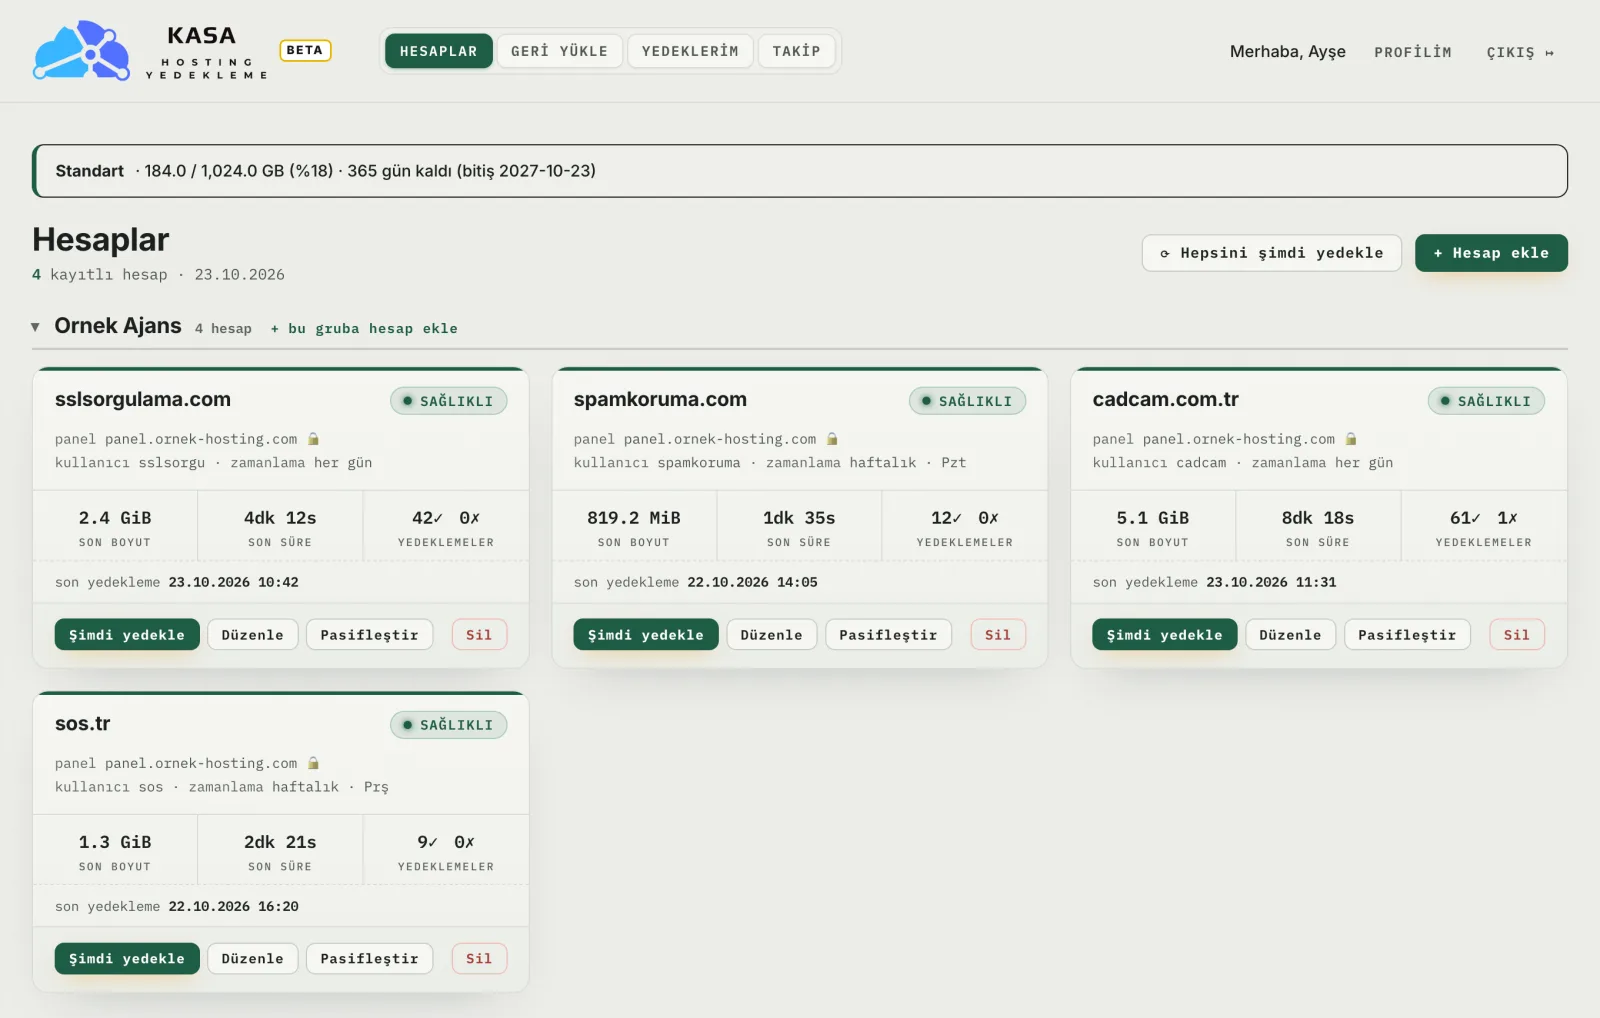Viewport: 1600px width, 1018px height.
Task: Click the Kasa cloud logo icon
Action: [82, 51]
